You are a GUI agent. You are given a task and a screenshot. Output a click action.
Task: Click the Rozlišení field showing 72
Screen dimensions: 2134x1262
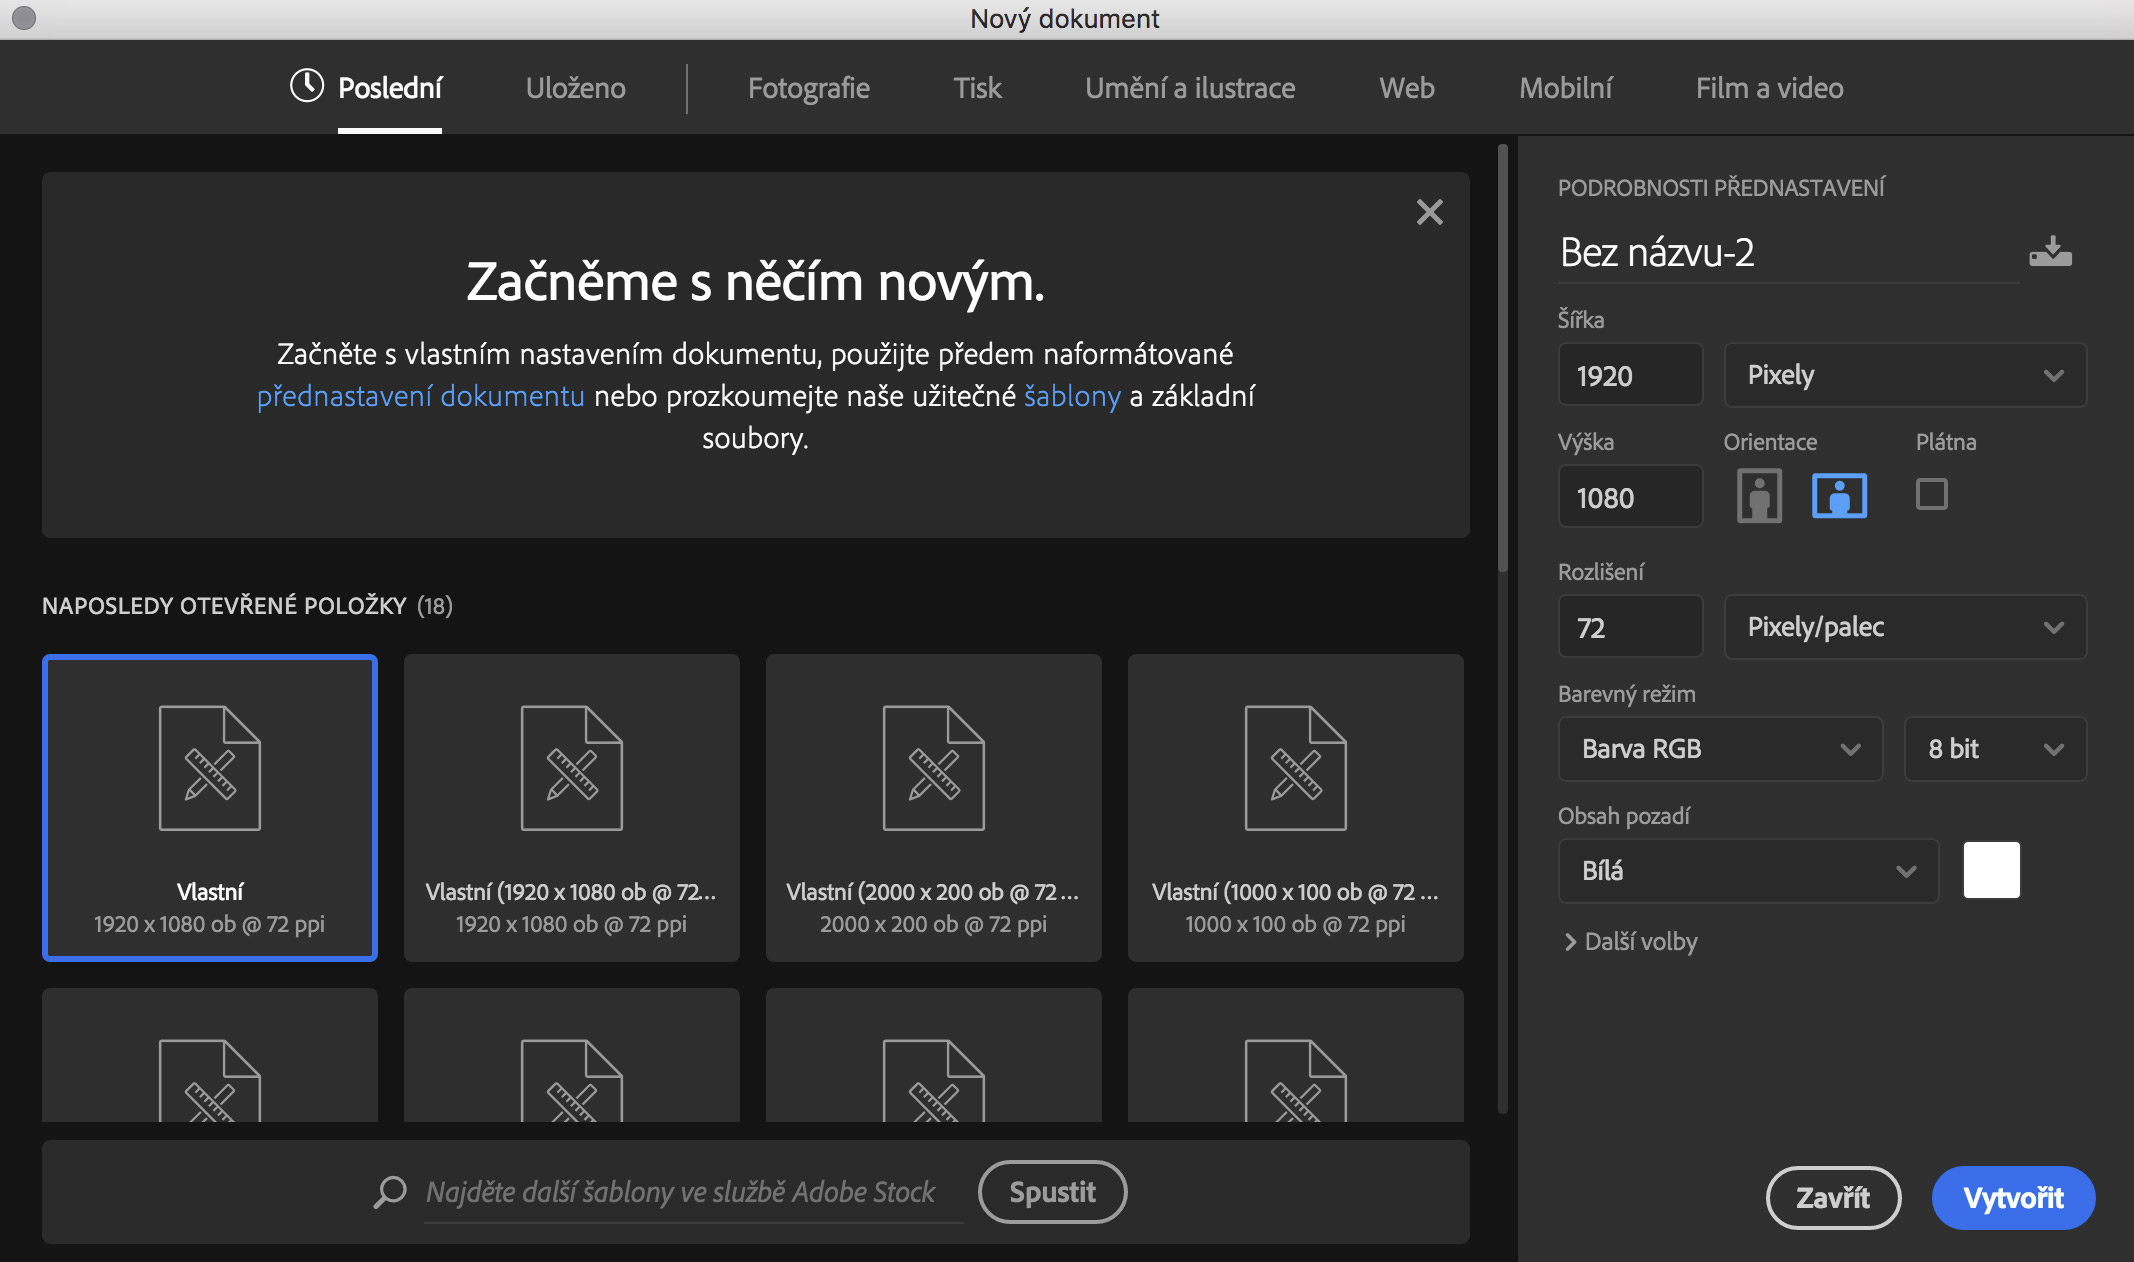(1630, 627)
